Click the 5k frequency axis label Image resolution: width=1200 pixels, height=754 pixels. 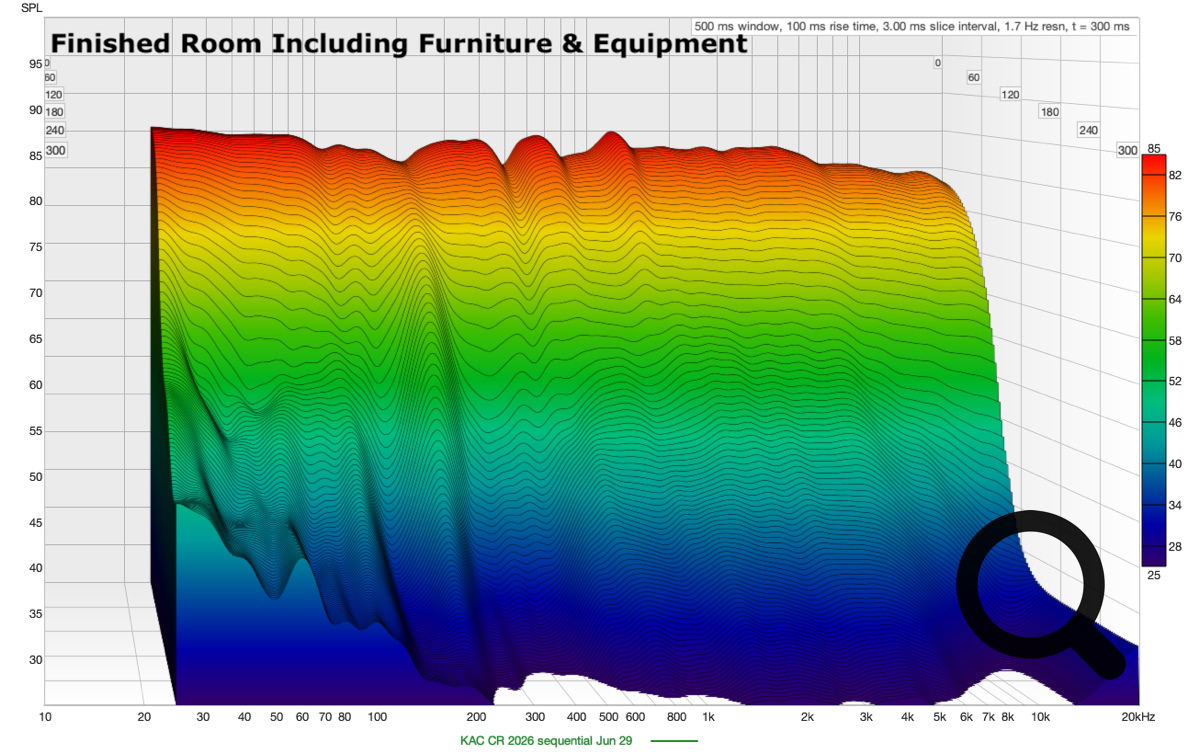(x=940, y=718)
